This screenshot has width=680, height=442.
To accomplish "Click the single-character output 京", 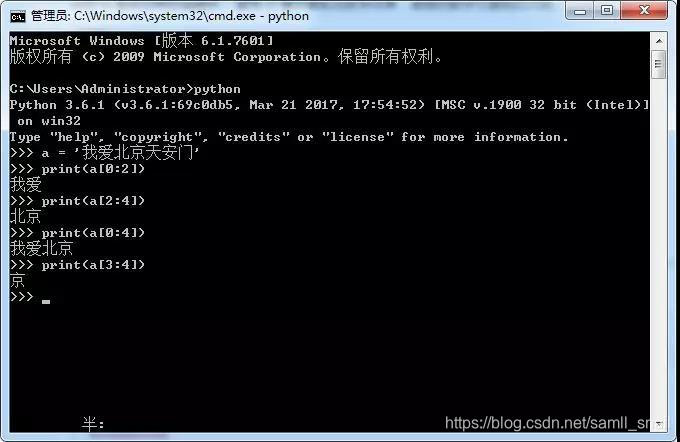I will pos(17,281).
